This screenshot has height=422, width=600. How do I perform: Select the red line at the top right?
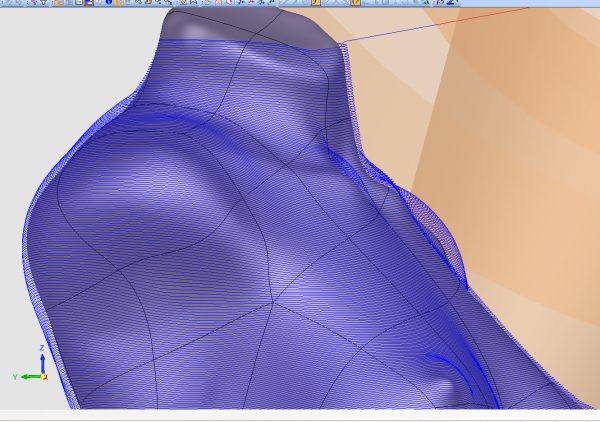point(470,20)
